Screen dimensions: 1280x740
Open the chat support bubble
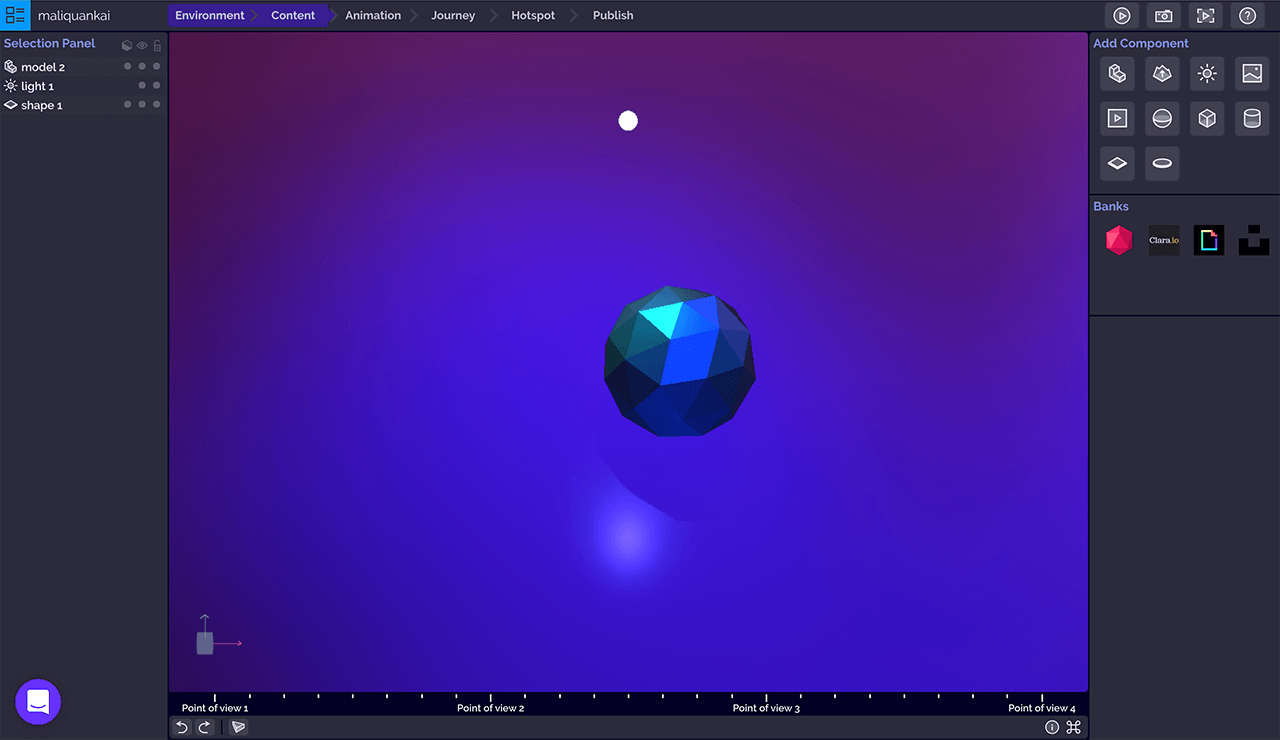point(38,702)
